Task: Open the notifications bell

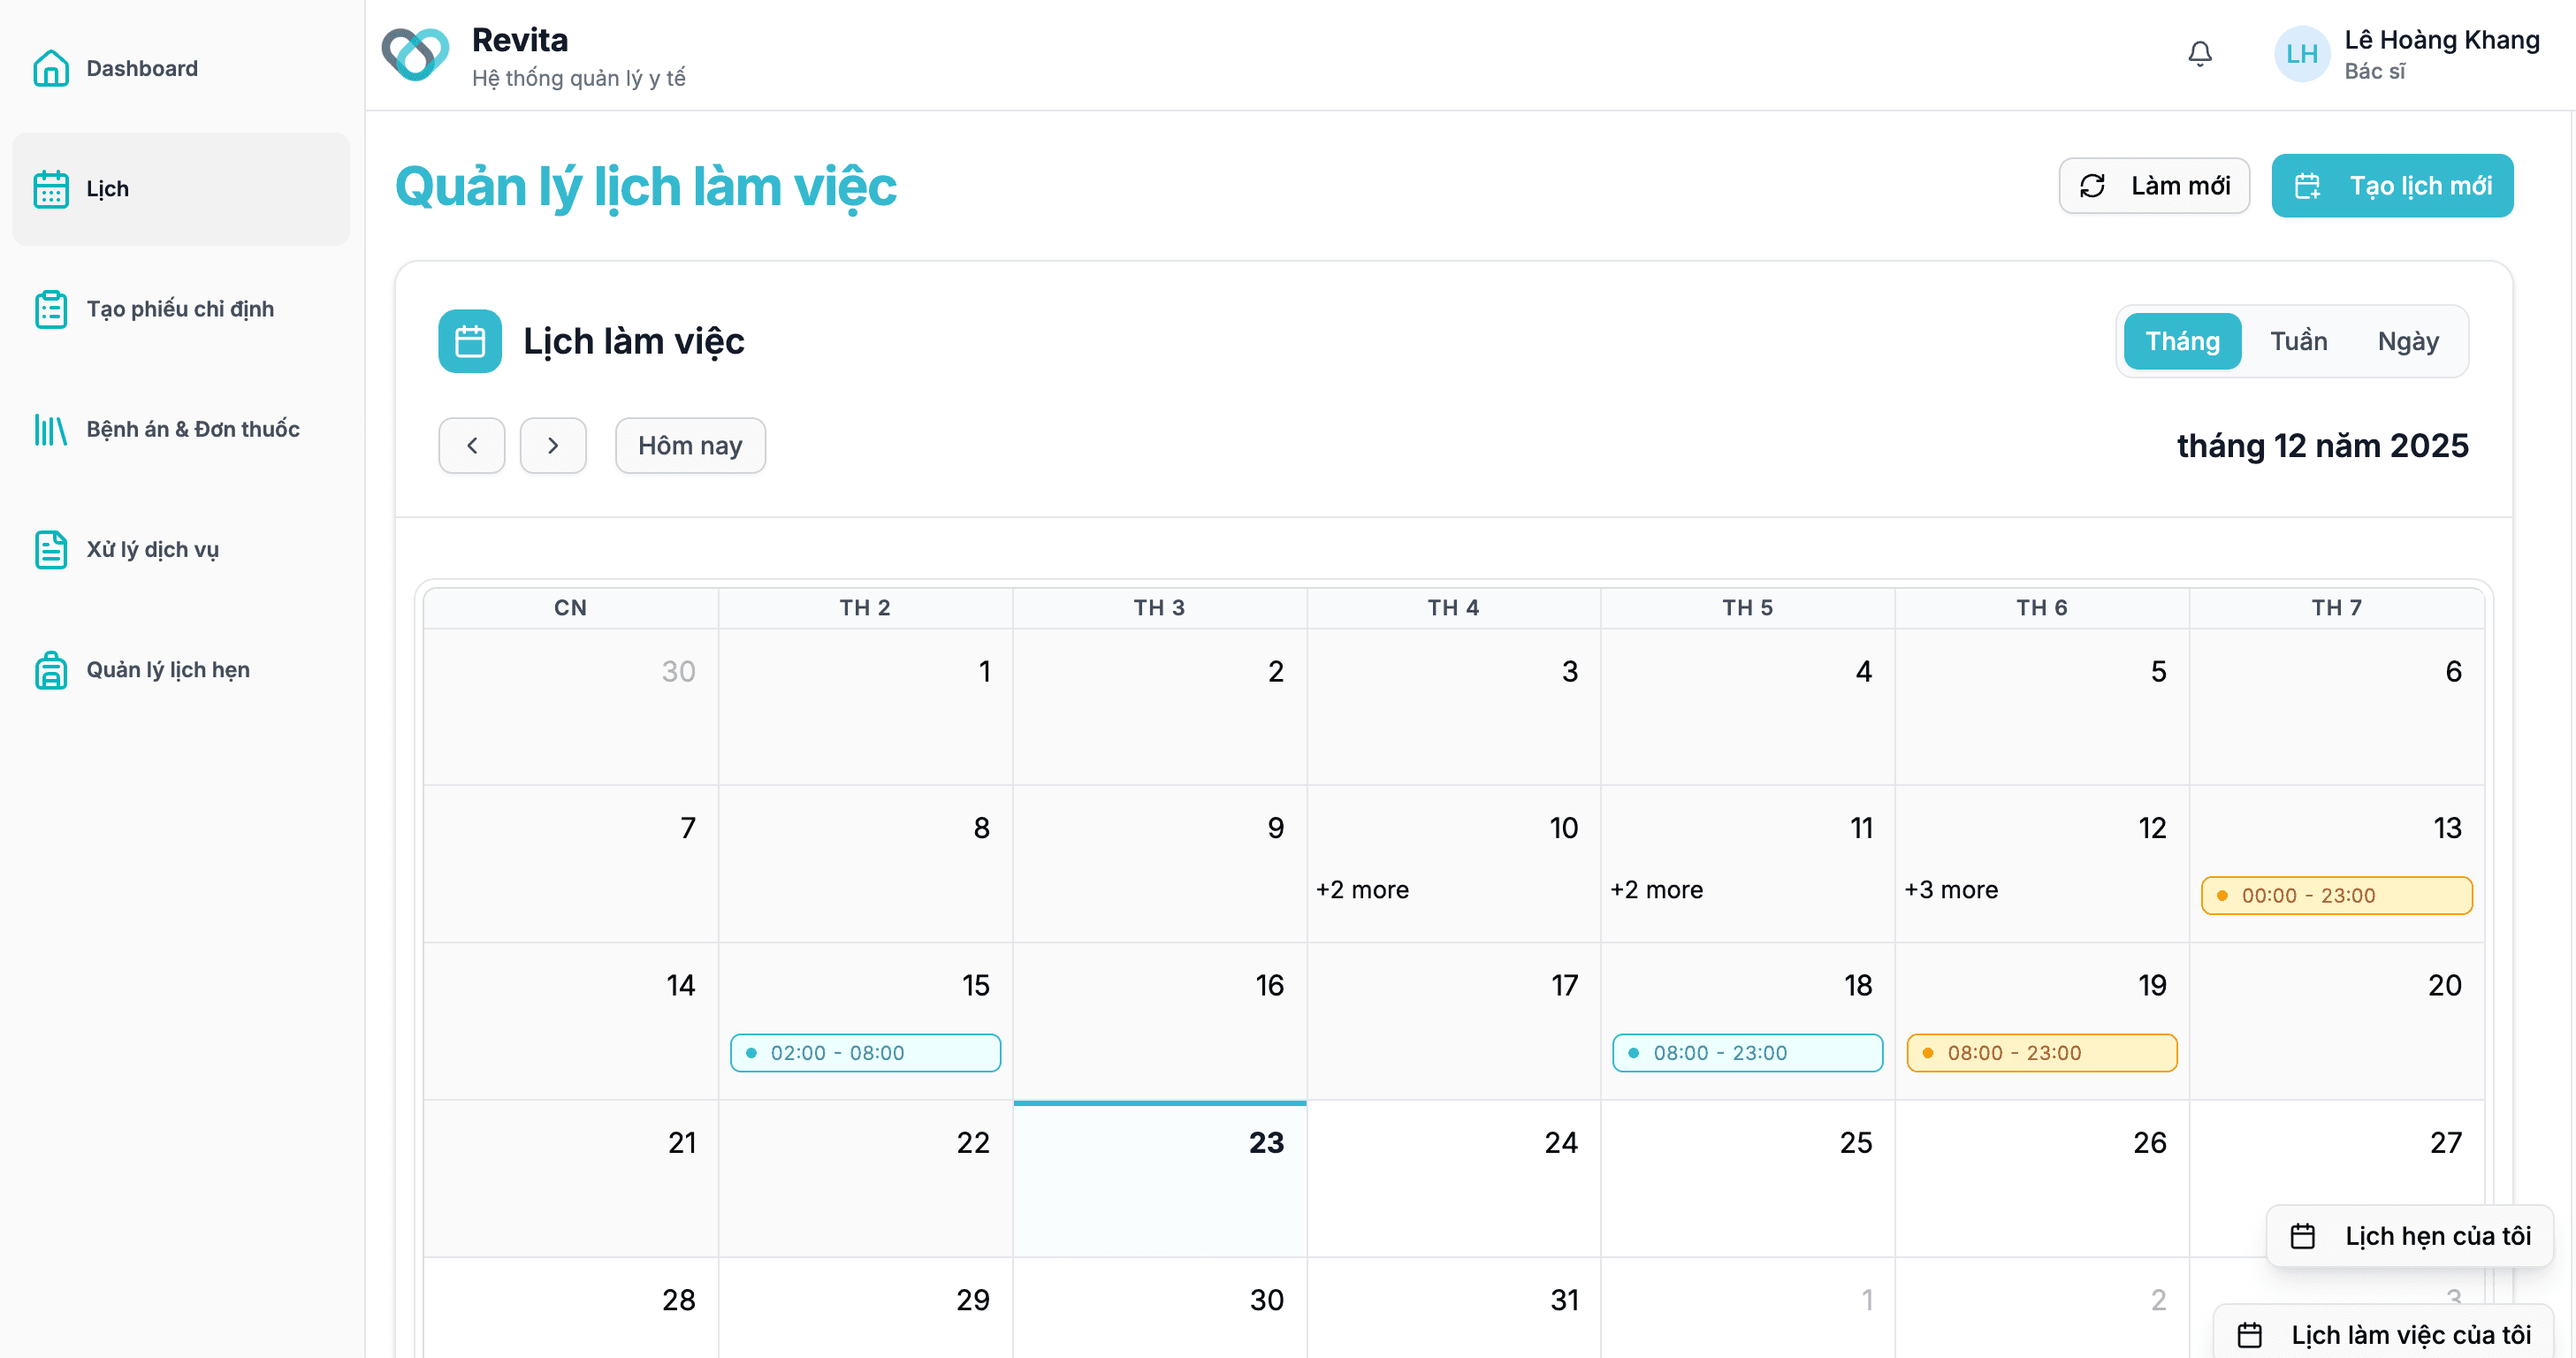Action: click(x=2199, y=53)
